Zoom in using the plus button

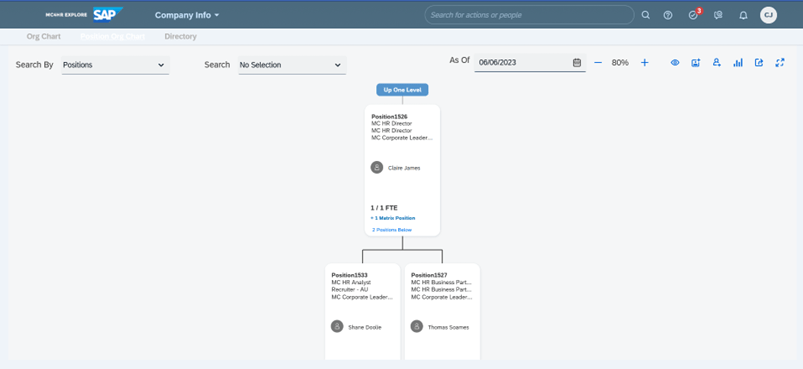pyautogui.click(x=645, y=62)
